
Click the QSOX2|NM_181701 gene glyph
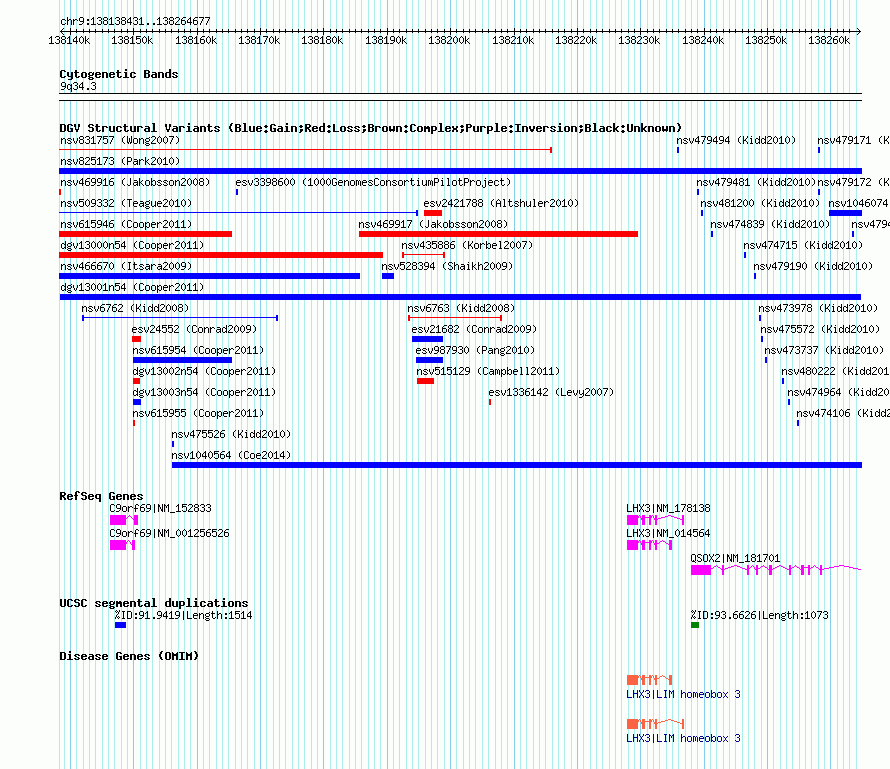[776, 570]
